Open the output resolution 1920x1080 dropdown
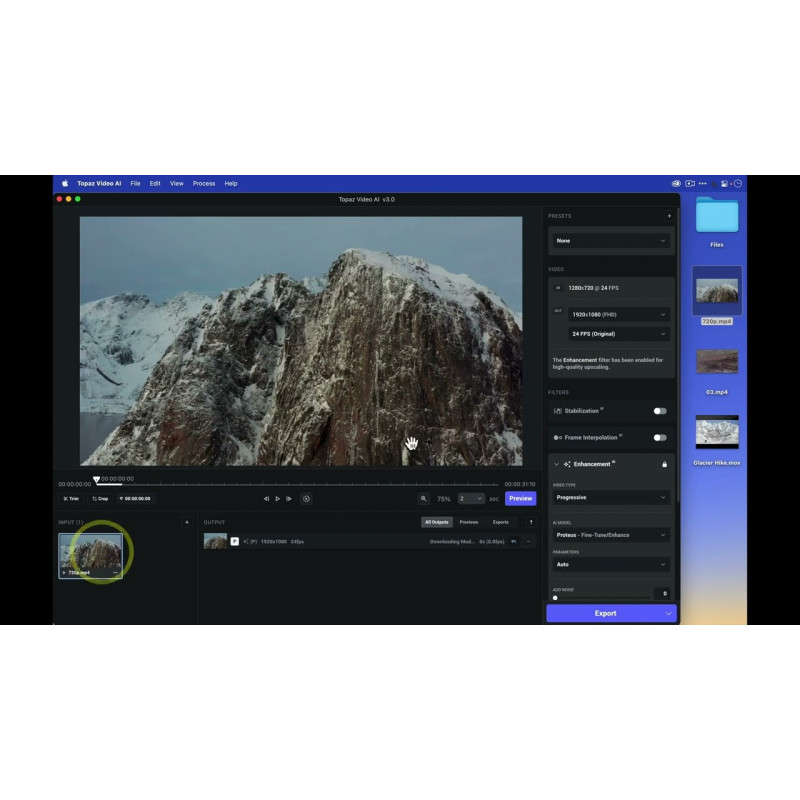This screenshot has height=800, width=800. (x=619, y=314)
